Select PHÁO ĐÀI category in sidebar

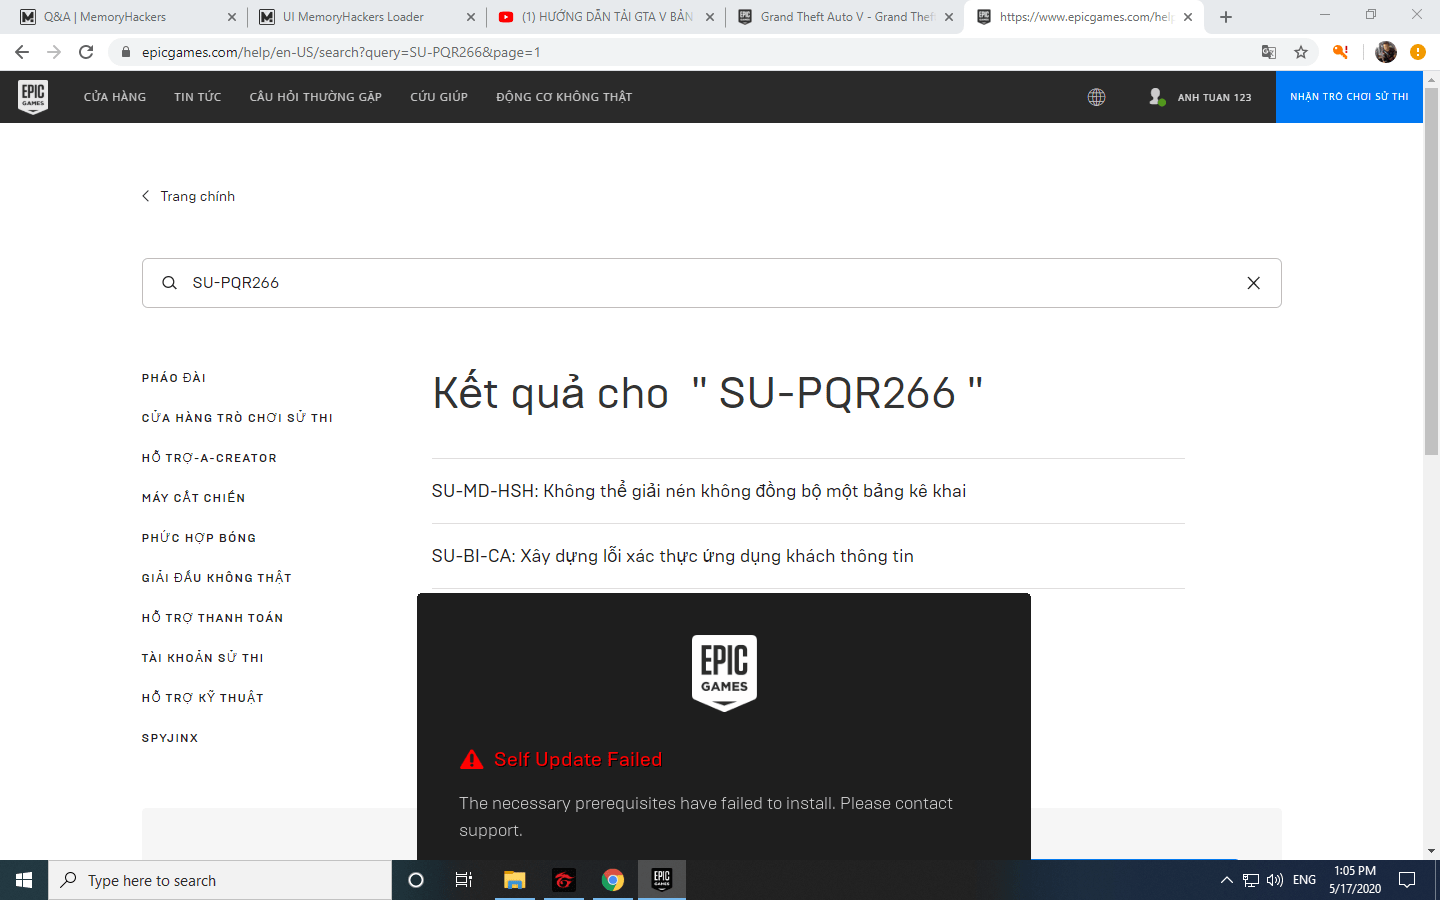pyautogui.click(x=174, y=378)
